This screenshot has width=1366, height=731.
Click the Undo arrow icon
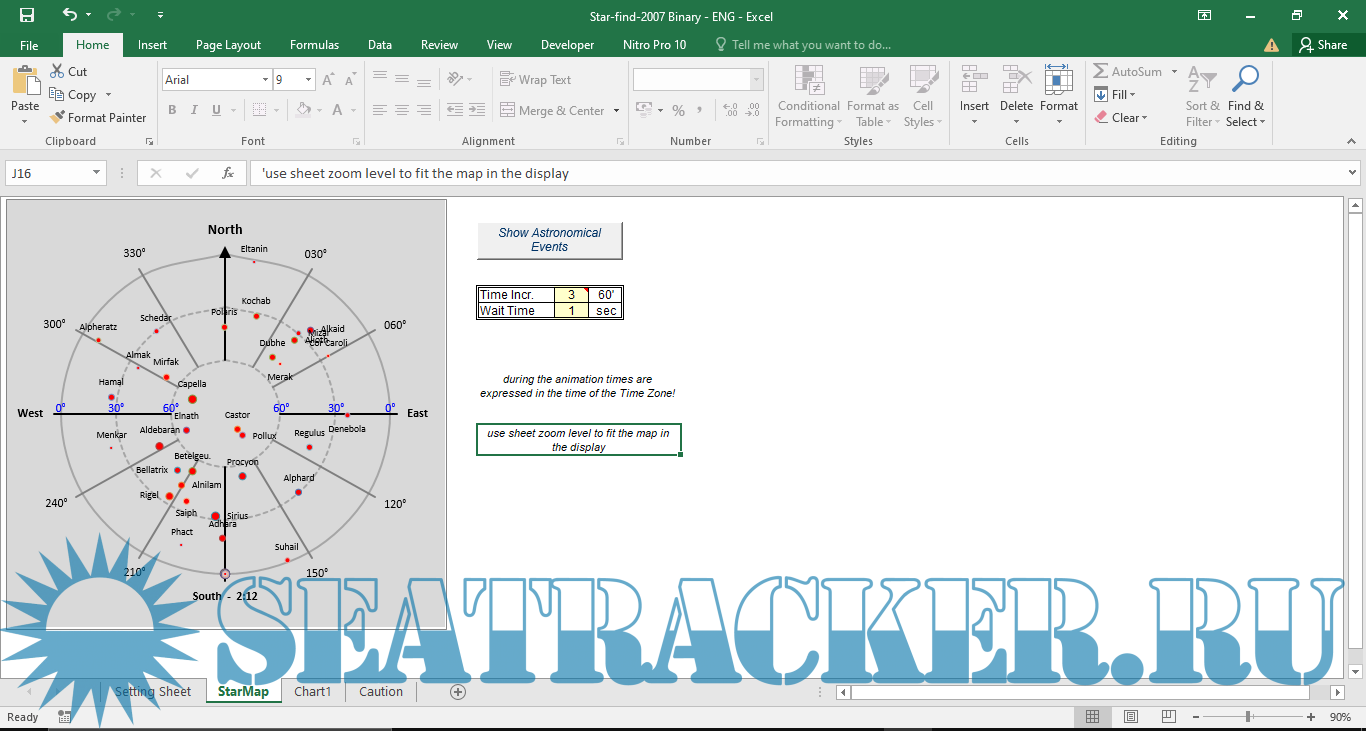69,15
